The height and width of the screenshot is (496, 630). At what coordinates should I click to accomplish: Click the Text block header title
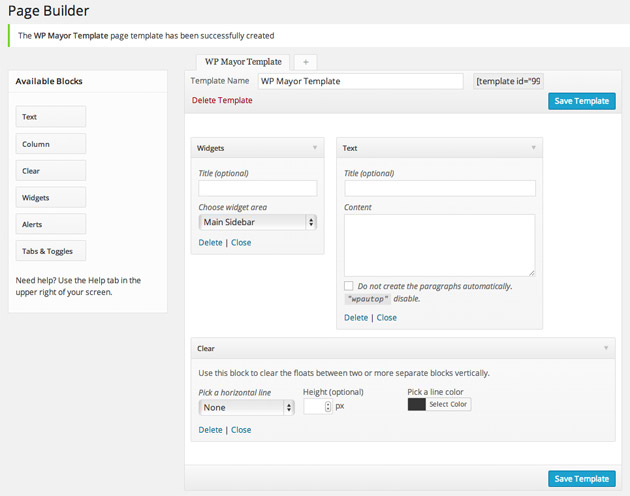click(x=350, y=148)
